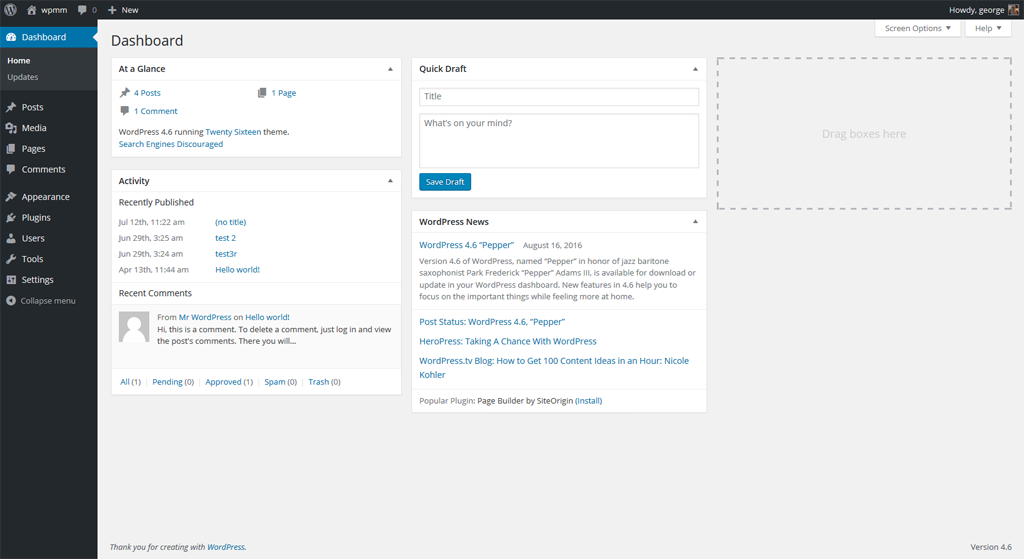Click the Appearance paintbrush icon
The image size is (1024, 559).
click(11, 197)
